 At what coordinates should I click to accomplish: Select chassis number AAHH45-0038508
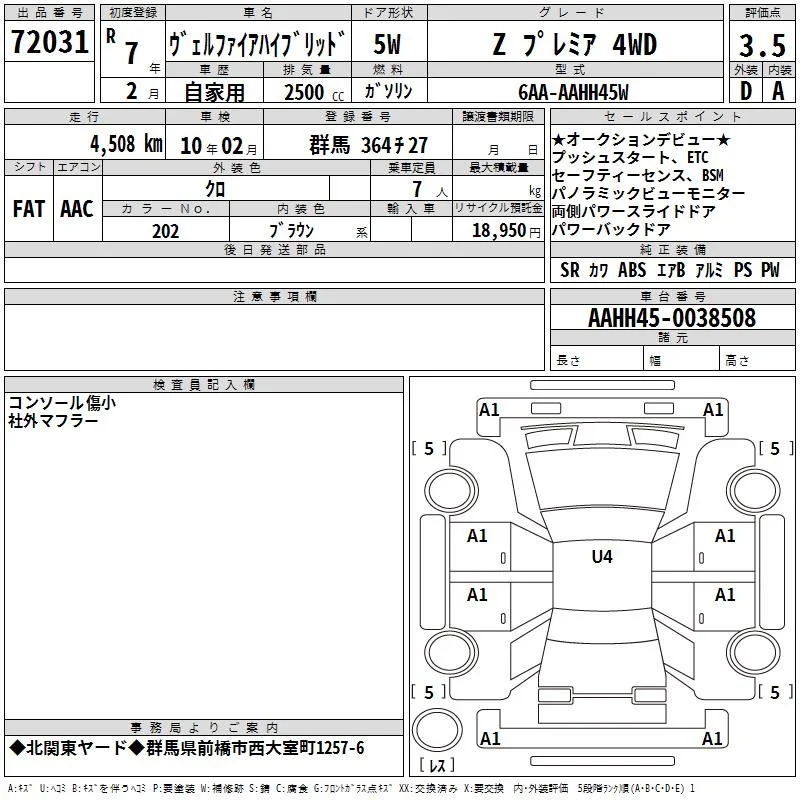[672, 318]
